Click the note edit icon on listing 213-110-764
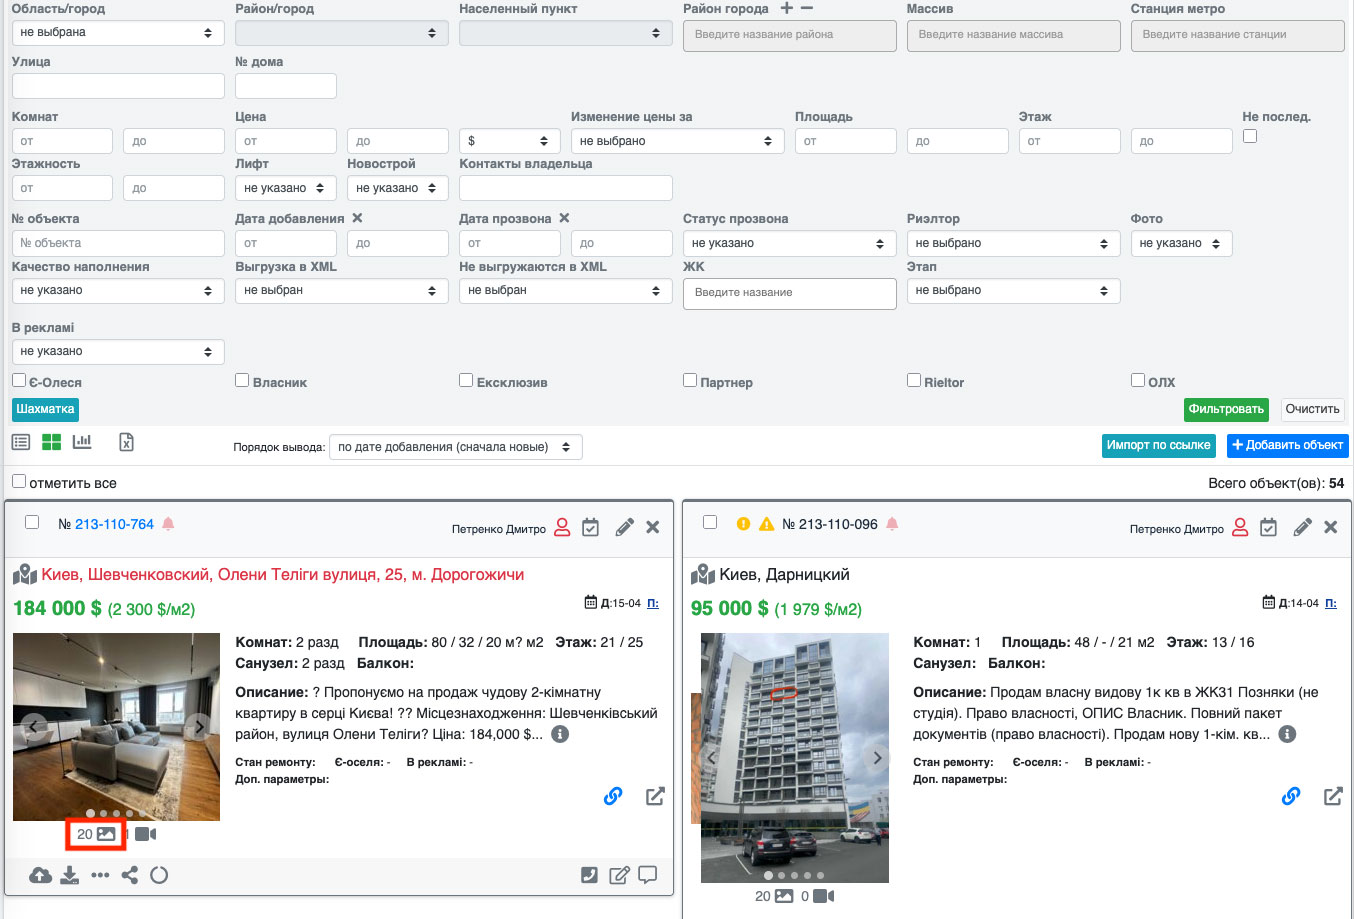Image resolution: width=1354 pixels, height=919 pixels. coord(619,876)
